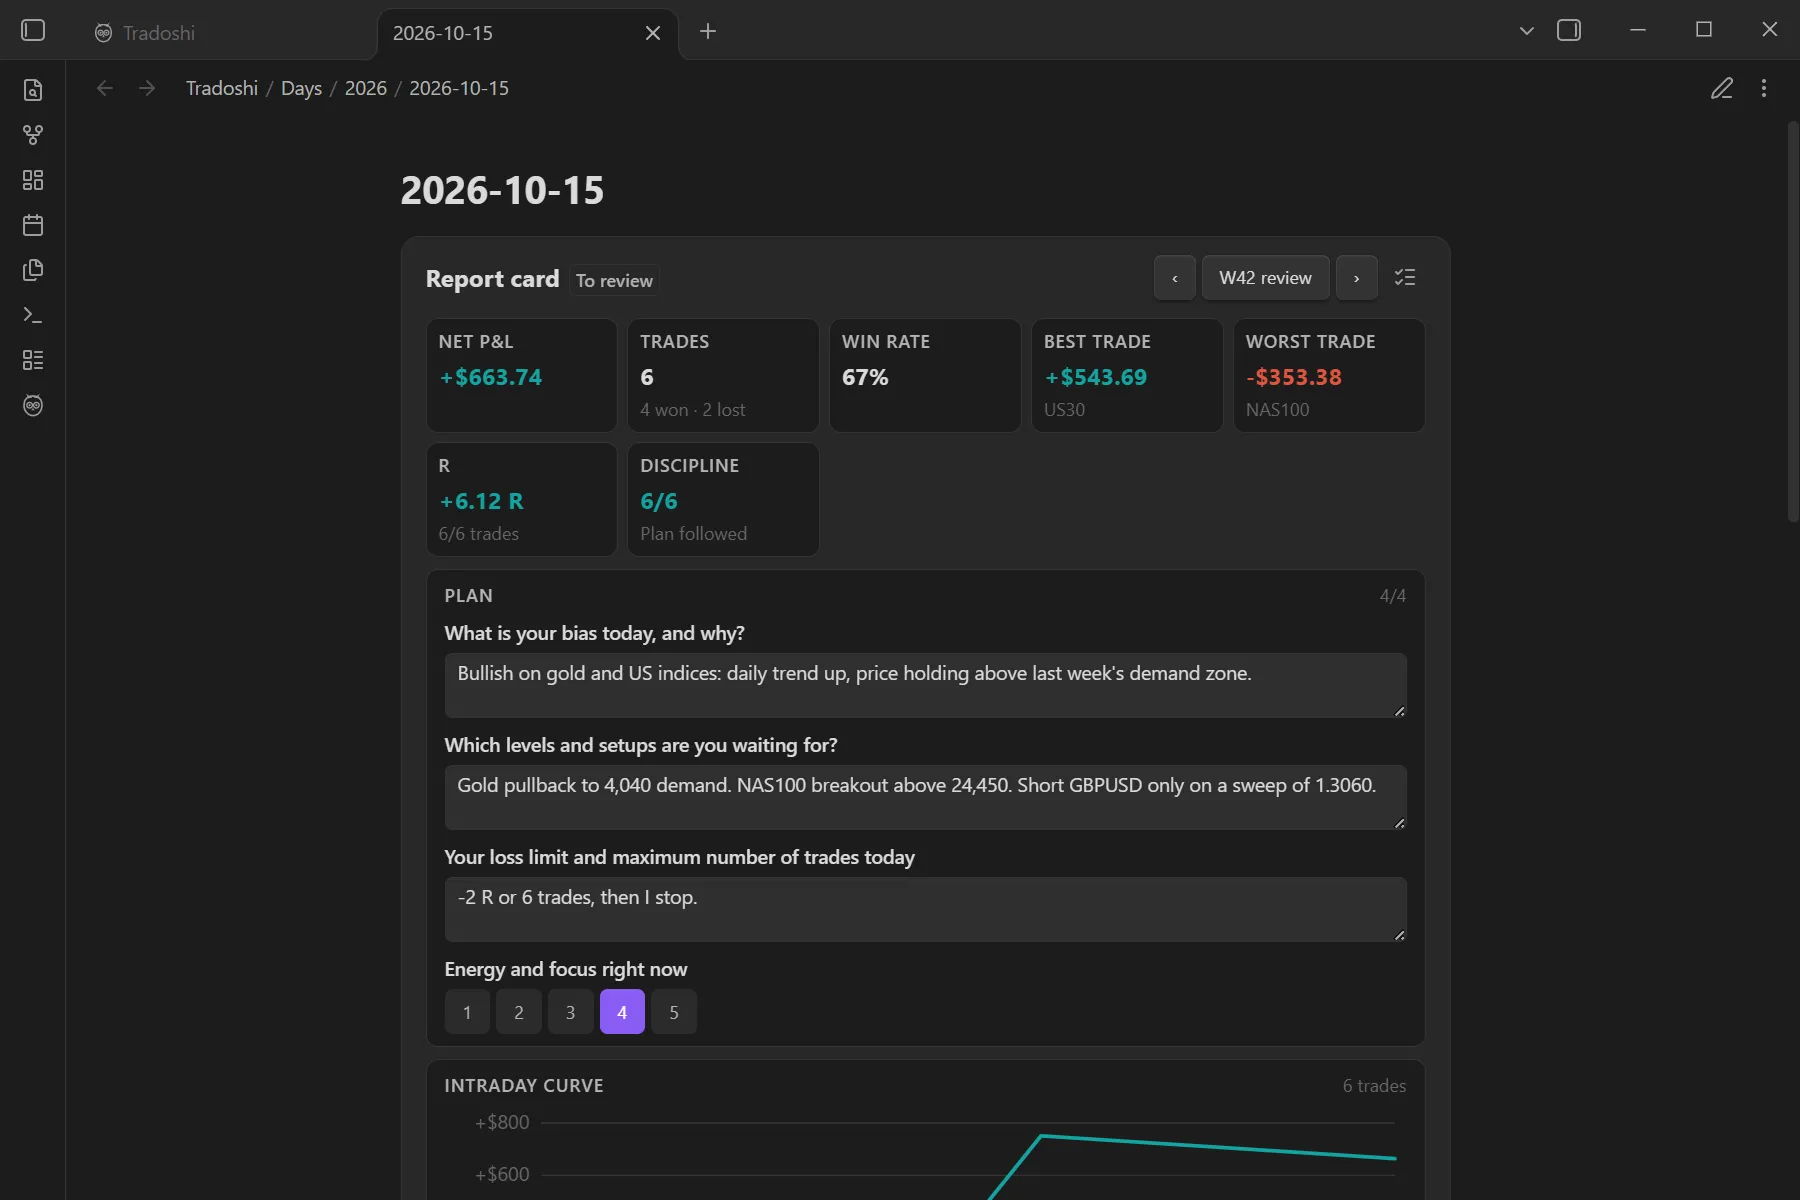Set energy and focus to 3
1800x1200 pixels.
click(x=571, y=1012)
